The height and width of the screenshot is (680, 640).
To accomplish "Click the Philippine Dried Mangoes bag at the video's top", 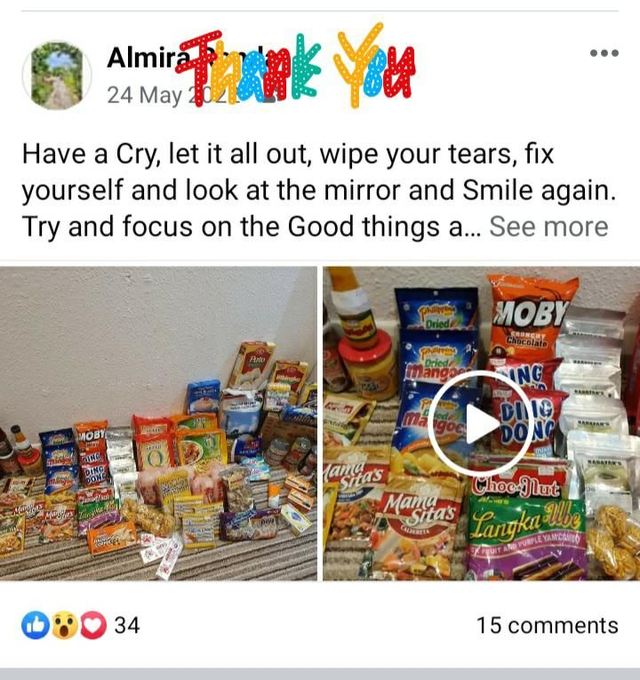I will [437, 309].
